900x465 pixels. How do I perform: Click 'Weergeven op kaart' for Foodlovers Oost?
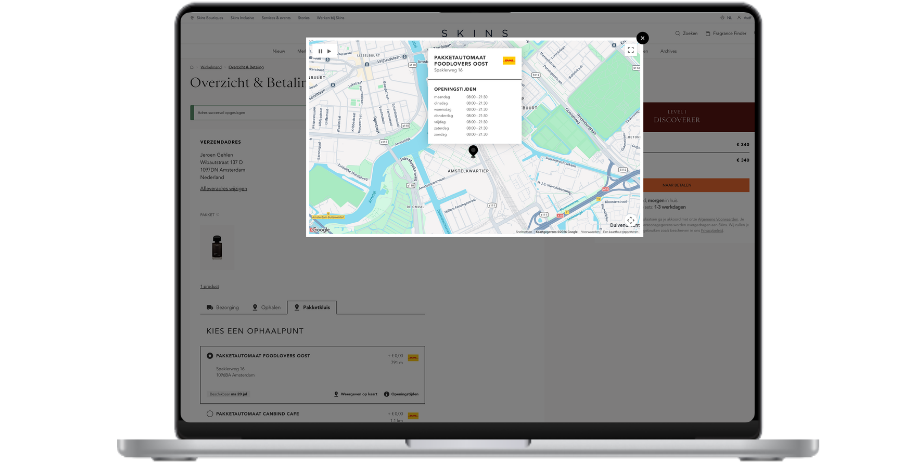(356, 394)
